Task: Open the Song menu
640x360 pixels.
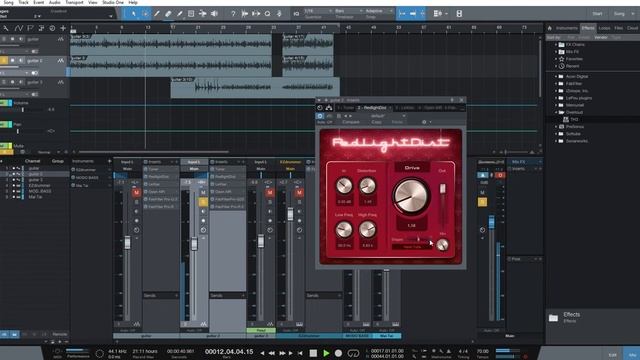Action: [x=8, y=2]
